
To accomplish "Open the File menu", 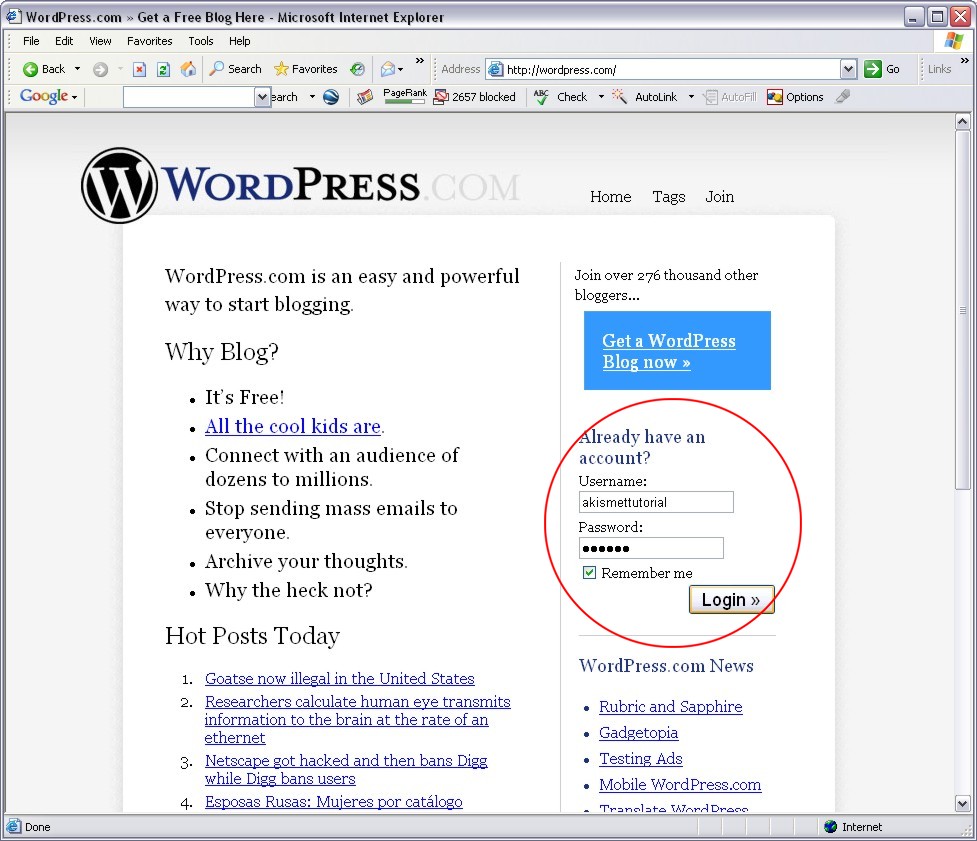I will coord(31,41).
